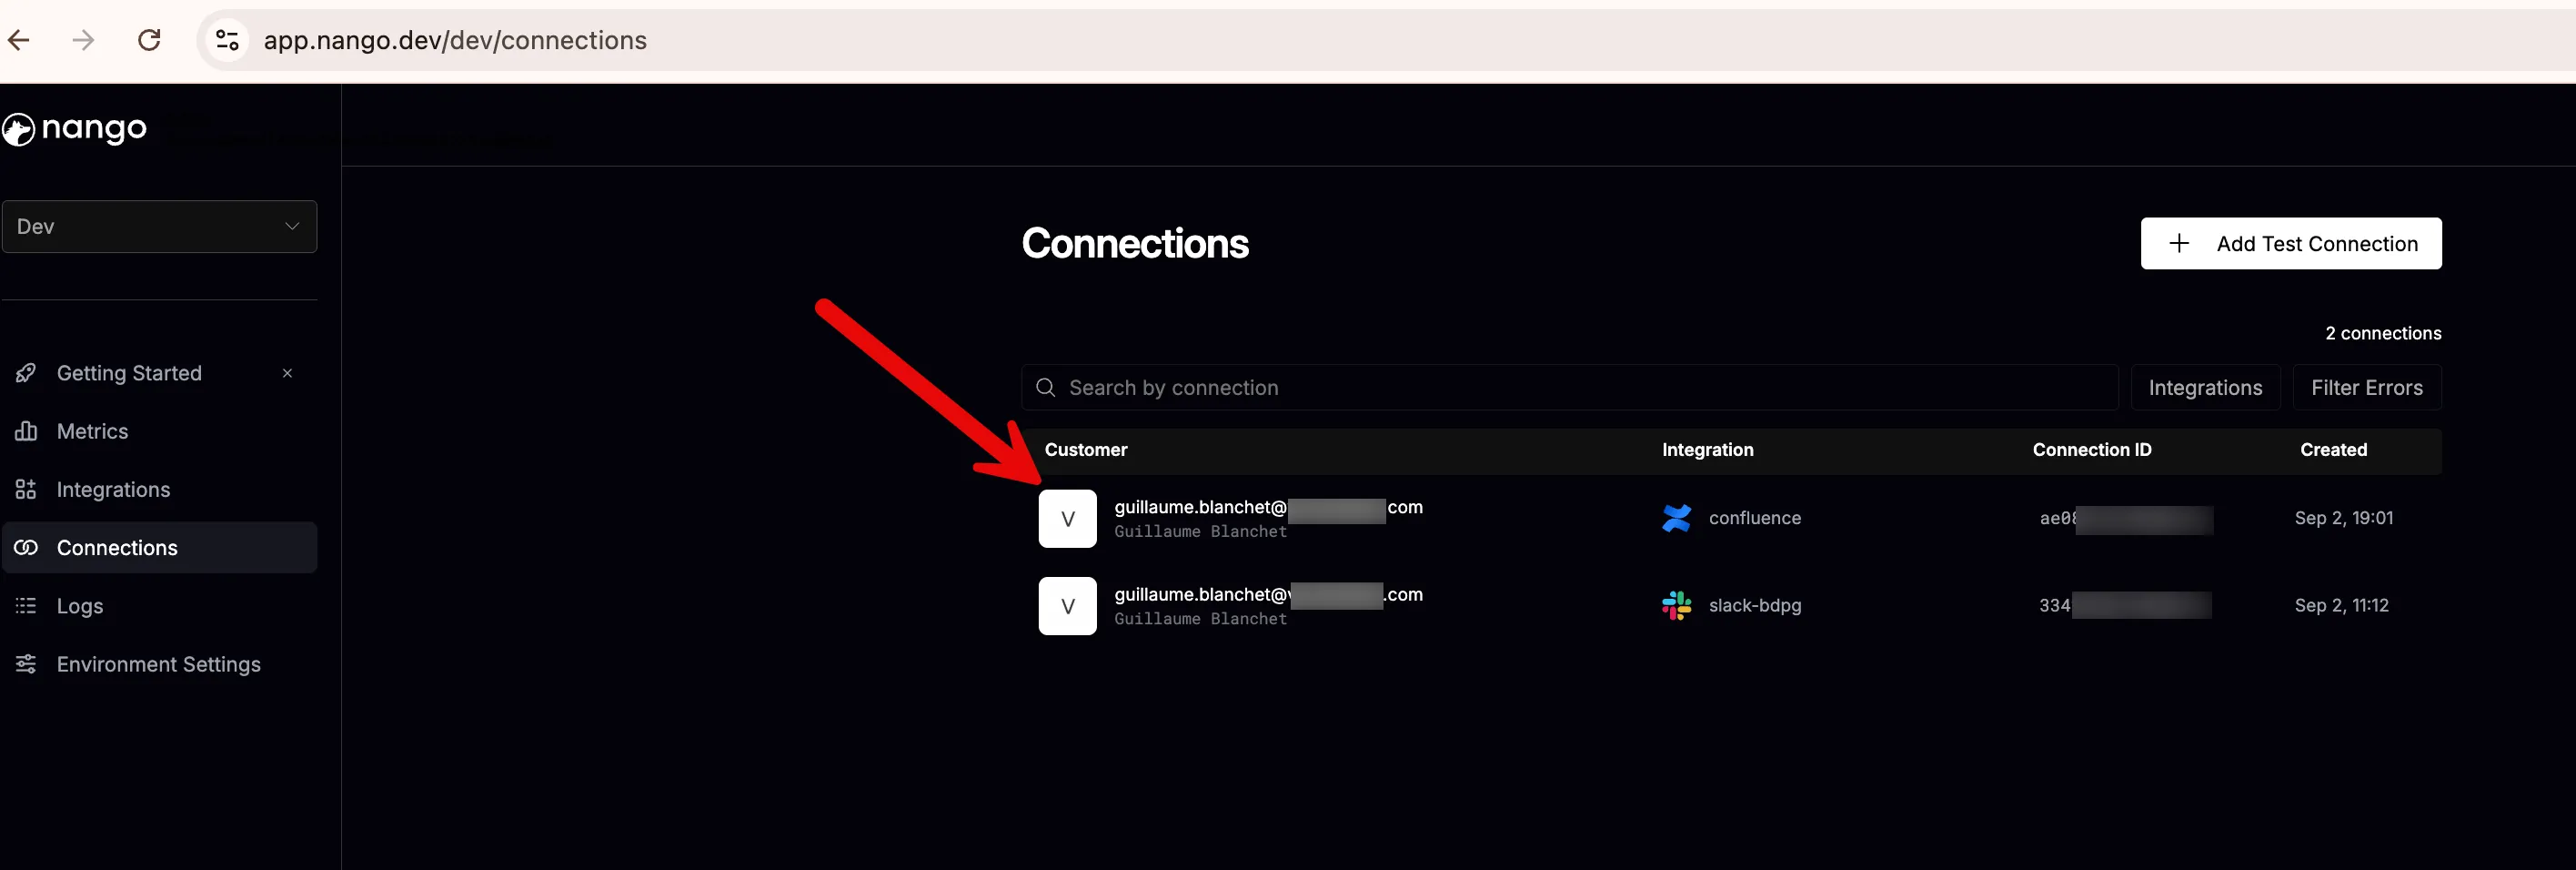Click the browser forward arrow
2576x870 pixels.
coord(84,40)
